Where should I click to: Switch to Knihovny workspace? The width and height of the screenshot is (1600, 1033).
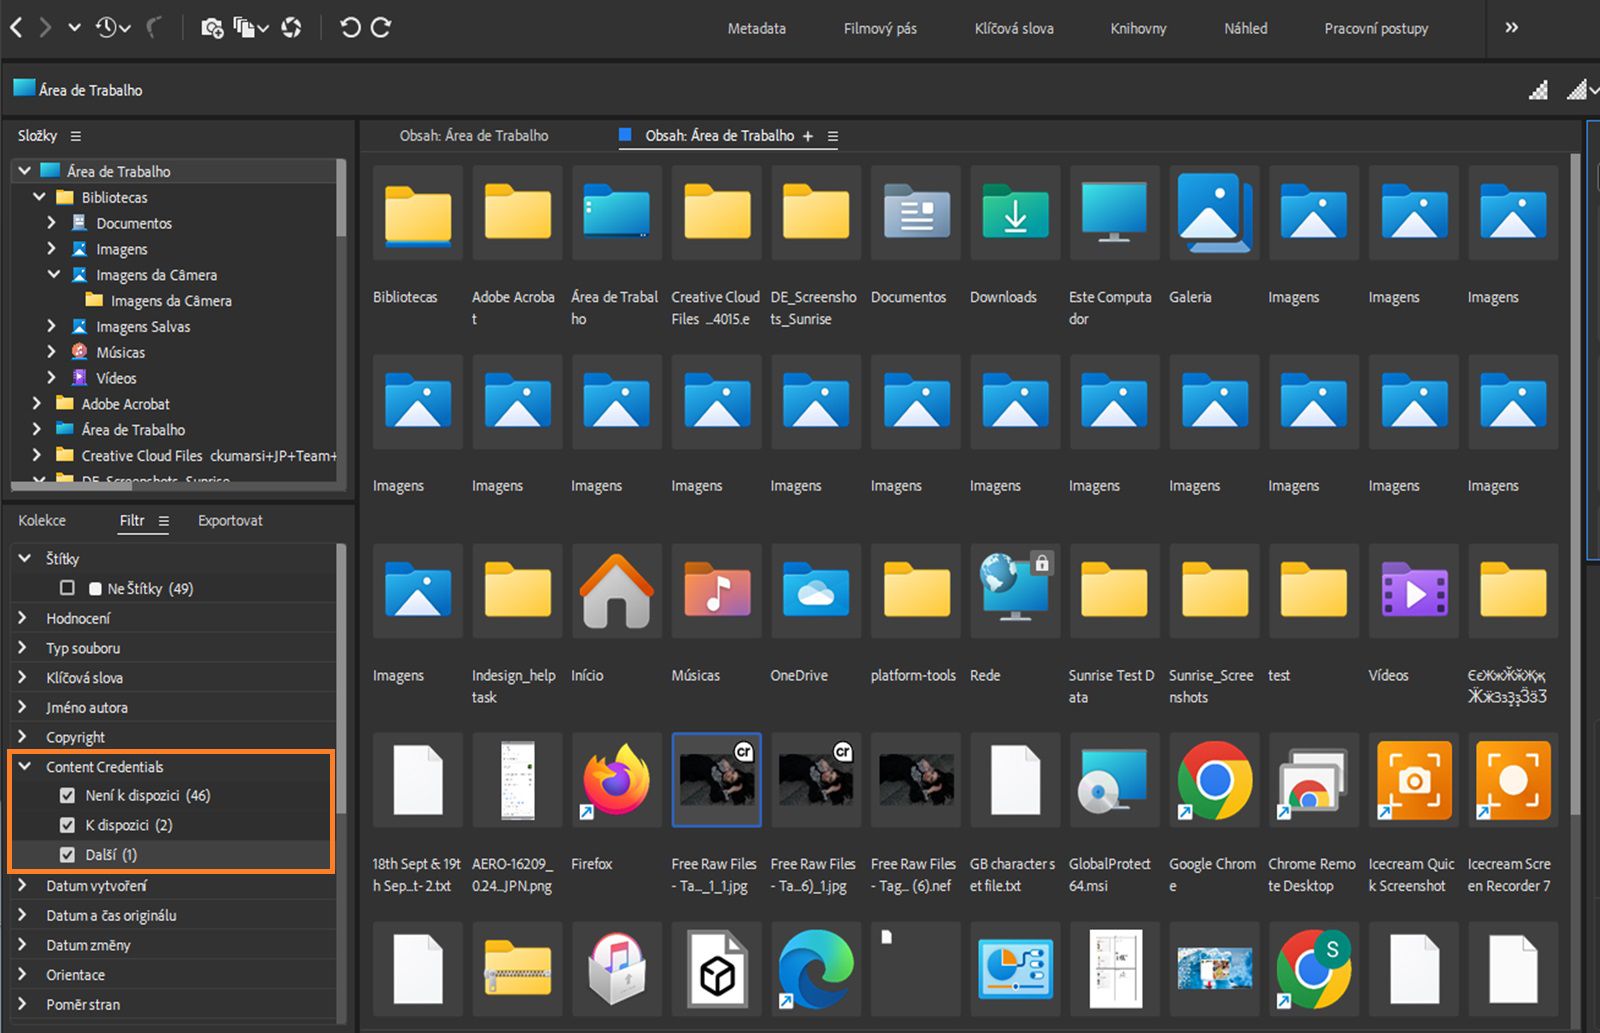click(1138, 28)
